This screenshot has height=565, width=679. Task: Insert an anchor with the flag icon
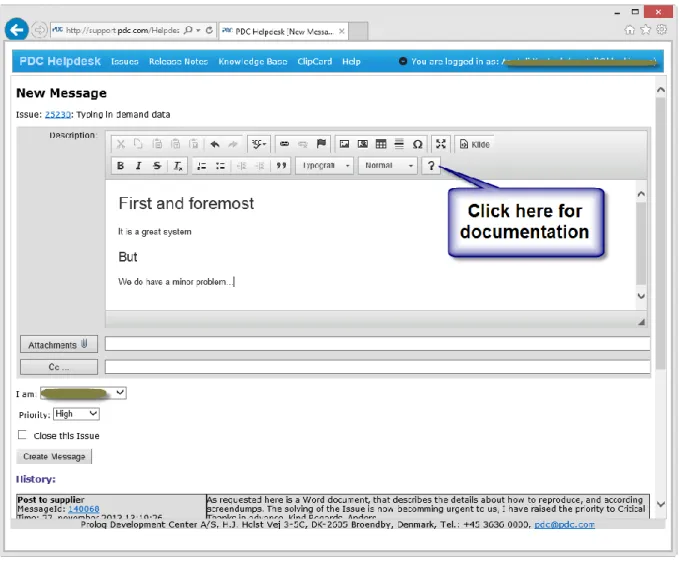[x=321, y=144]
